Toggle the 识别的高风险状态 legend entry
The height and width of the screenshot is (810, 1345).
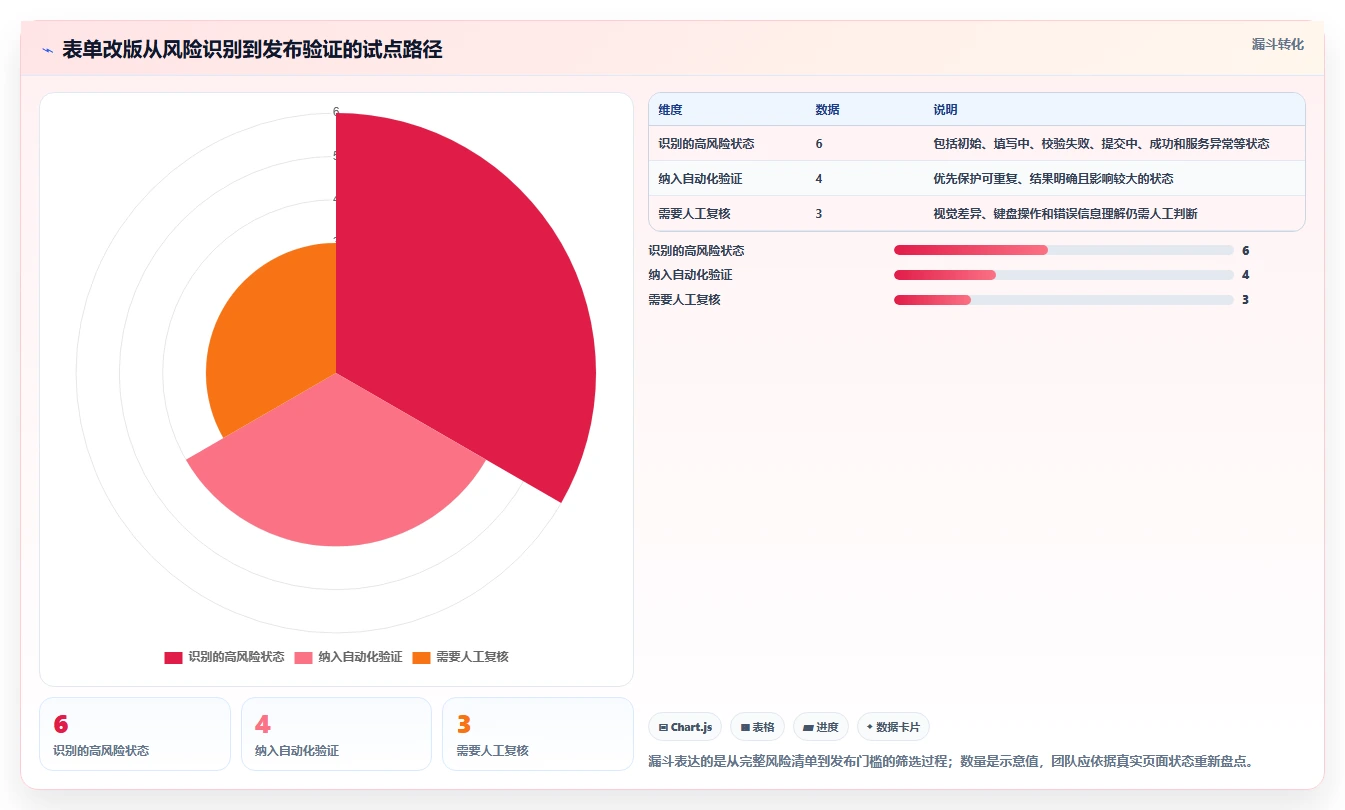coord(224,657)
